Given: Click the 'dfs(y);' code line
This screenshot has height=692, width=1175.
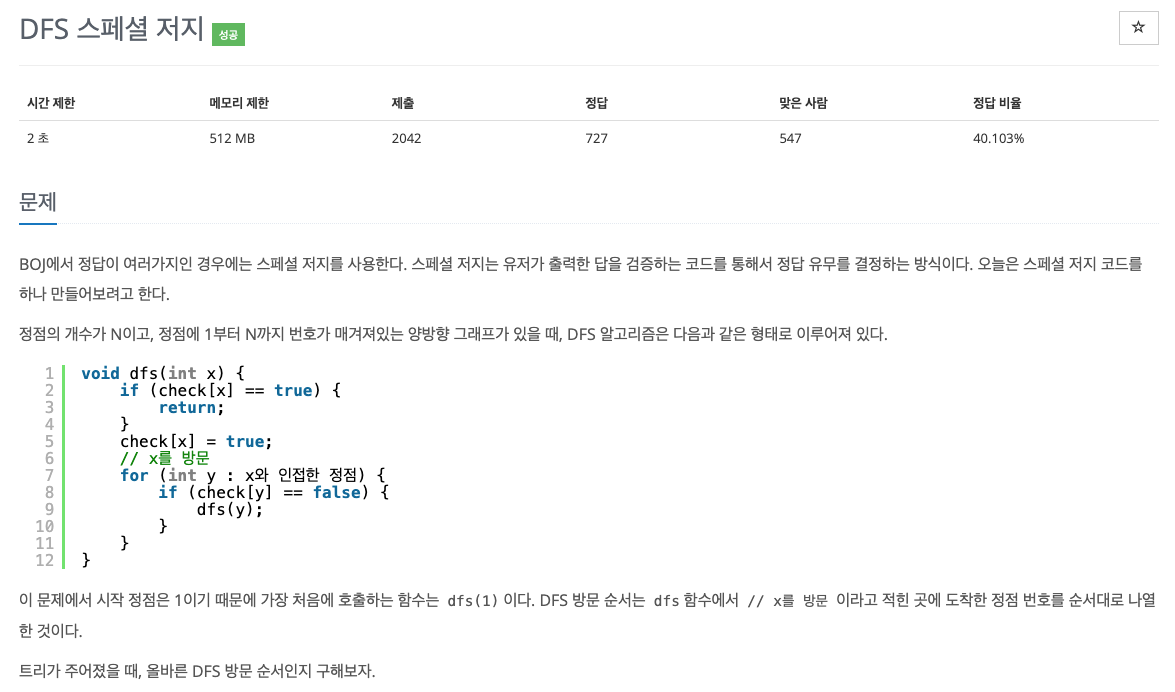Looking at the screenshot, I should [230, 510].
